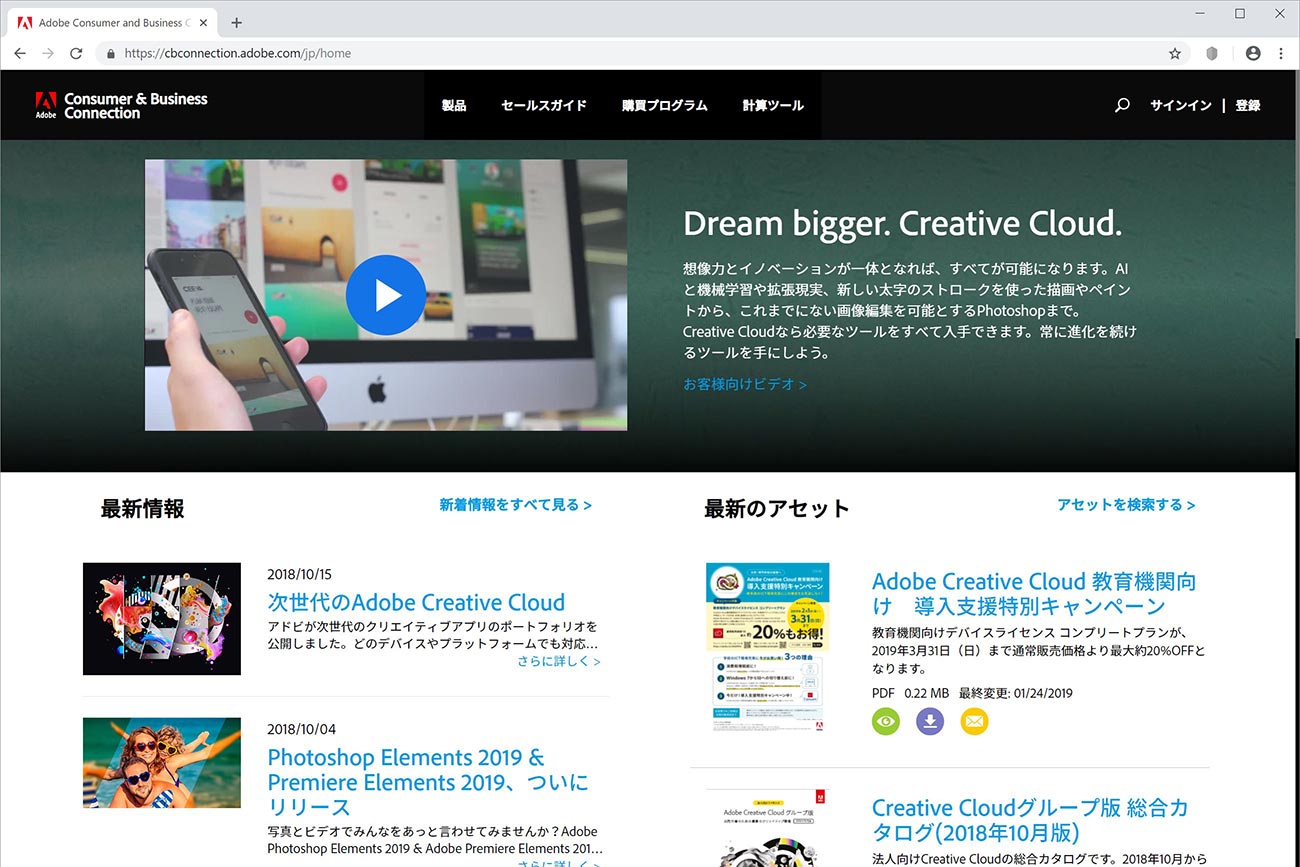Viewport: 1300px width, 867px height.
Task: Play the Creative Cloud hero video
Action: (x=386, y=295)
